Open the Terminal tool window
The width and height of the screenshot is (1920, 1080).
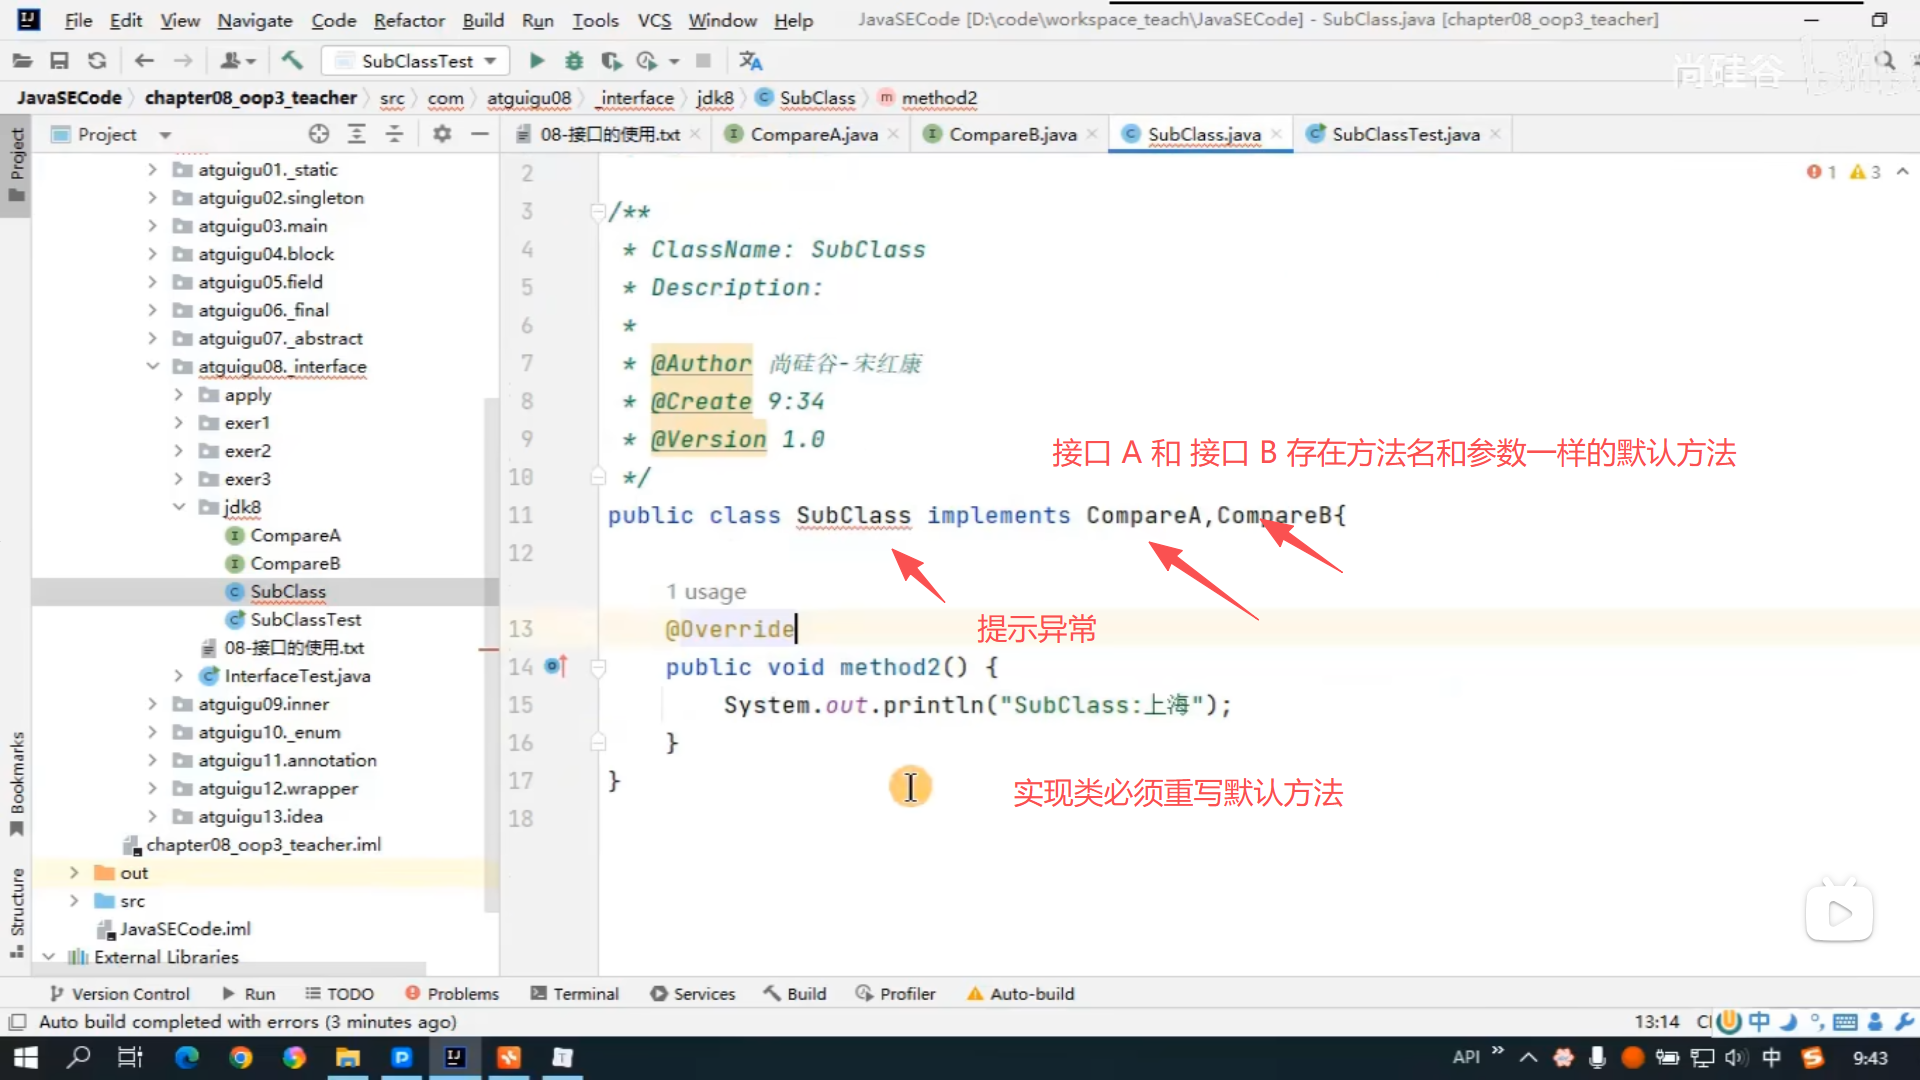click(x=575, y=993)
